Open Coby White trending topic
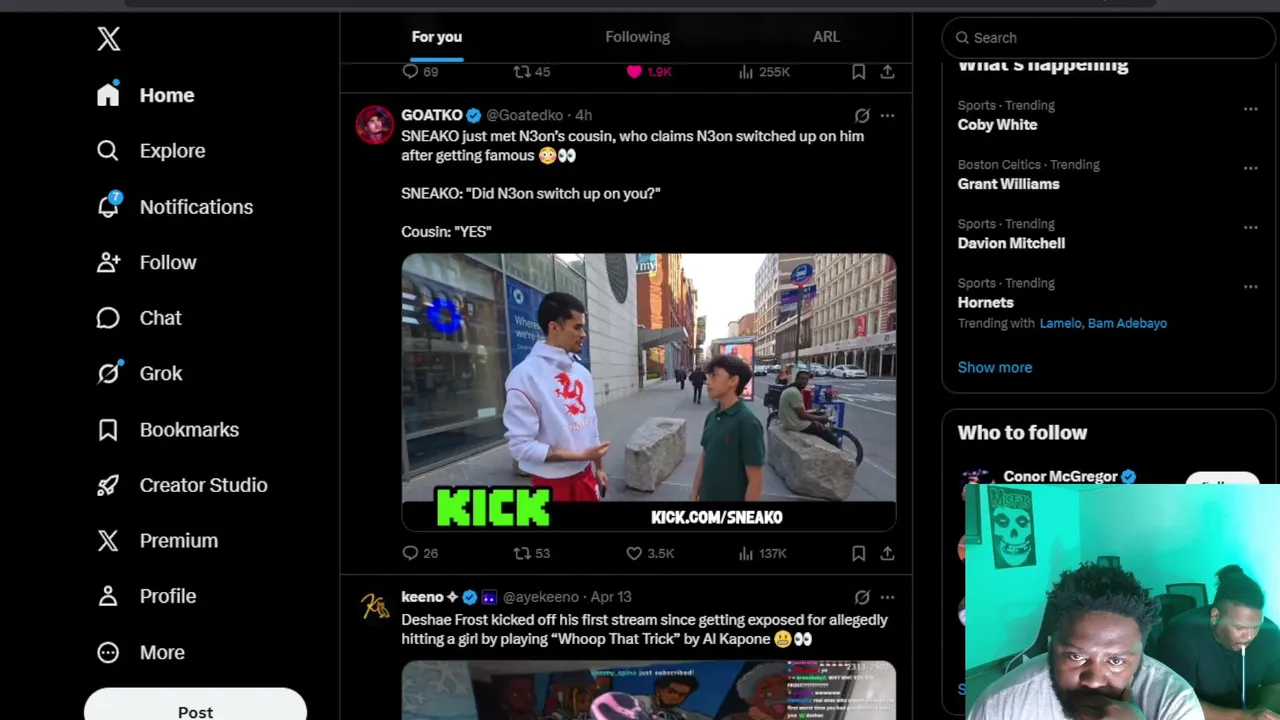The height and width of the screenshot is (720, 1280). pyautogui.click(x=997, y=125)
